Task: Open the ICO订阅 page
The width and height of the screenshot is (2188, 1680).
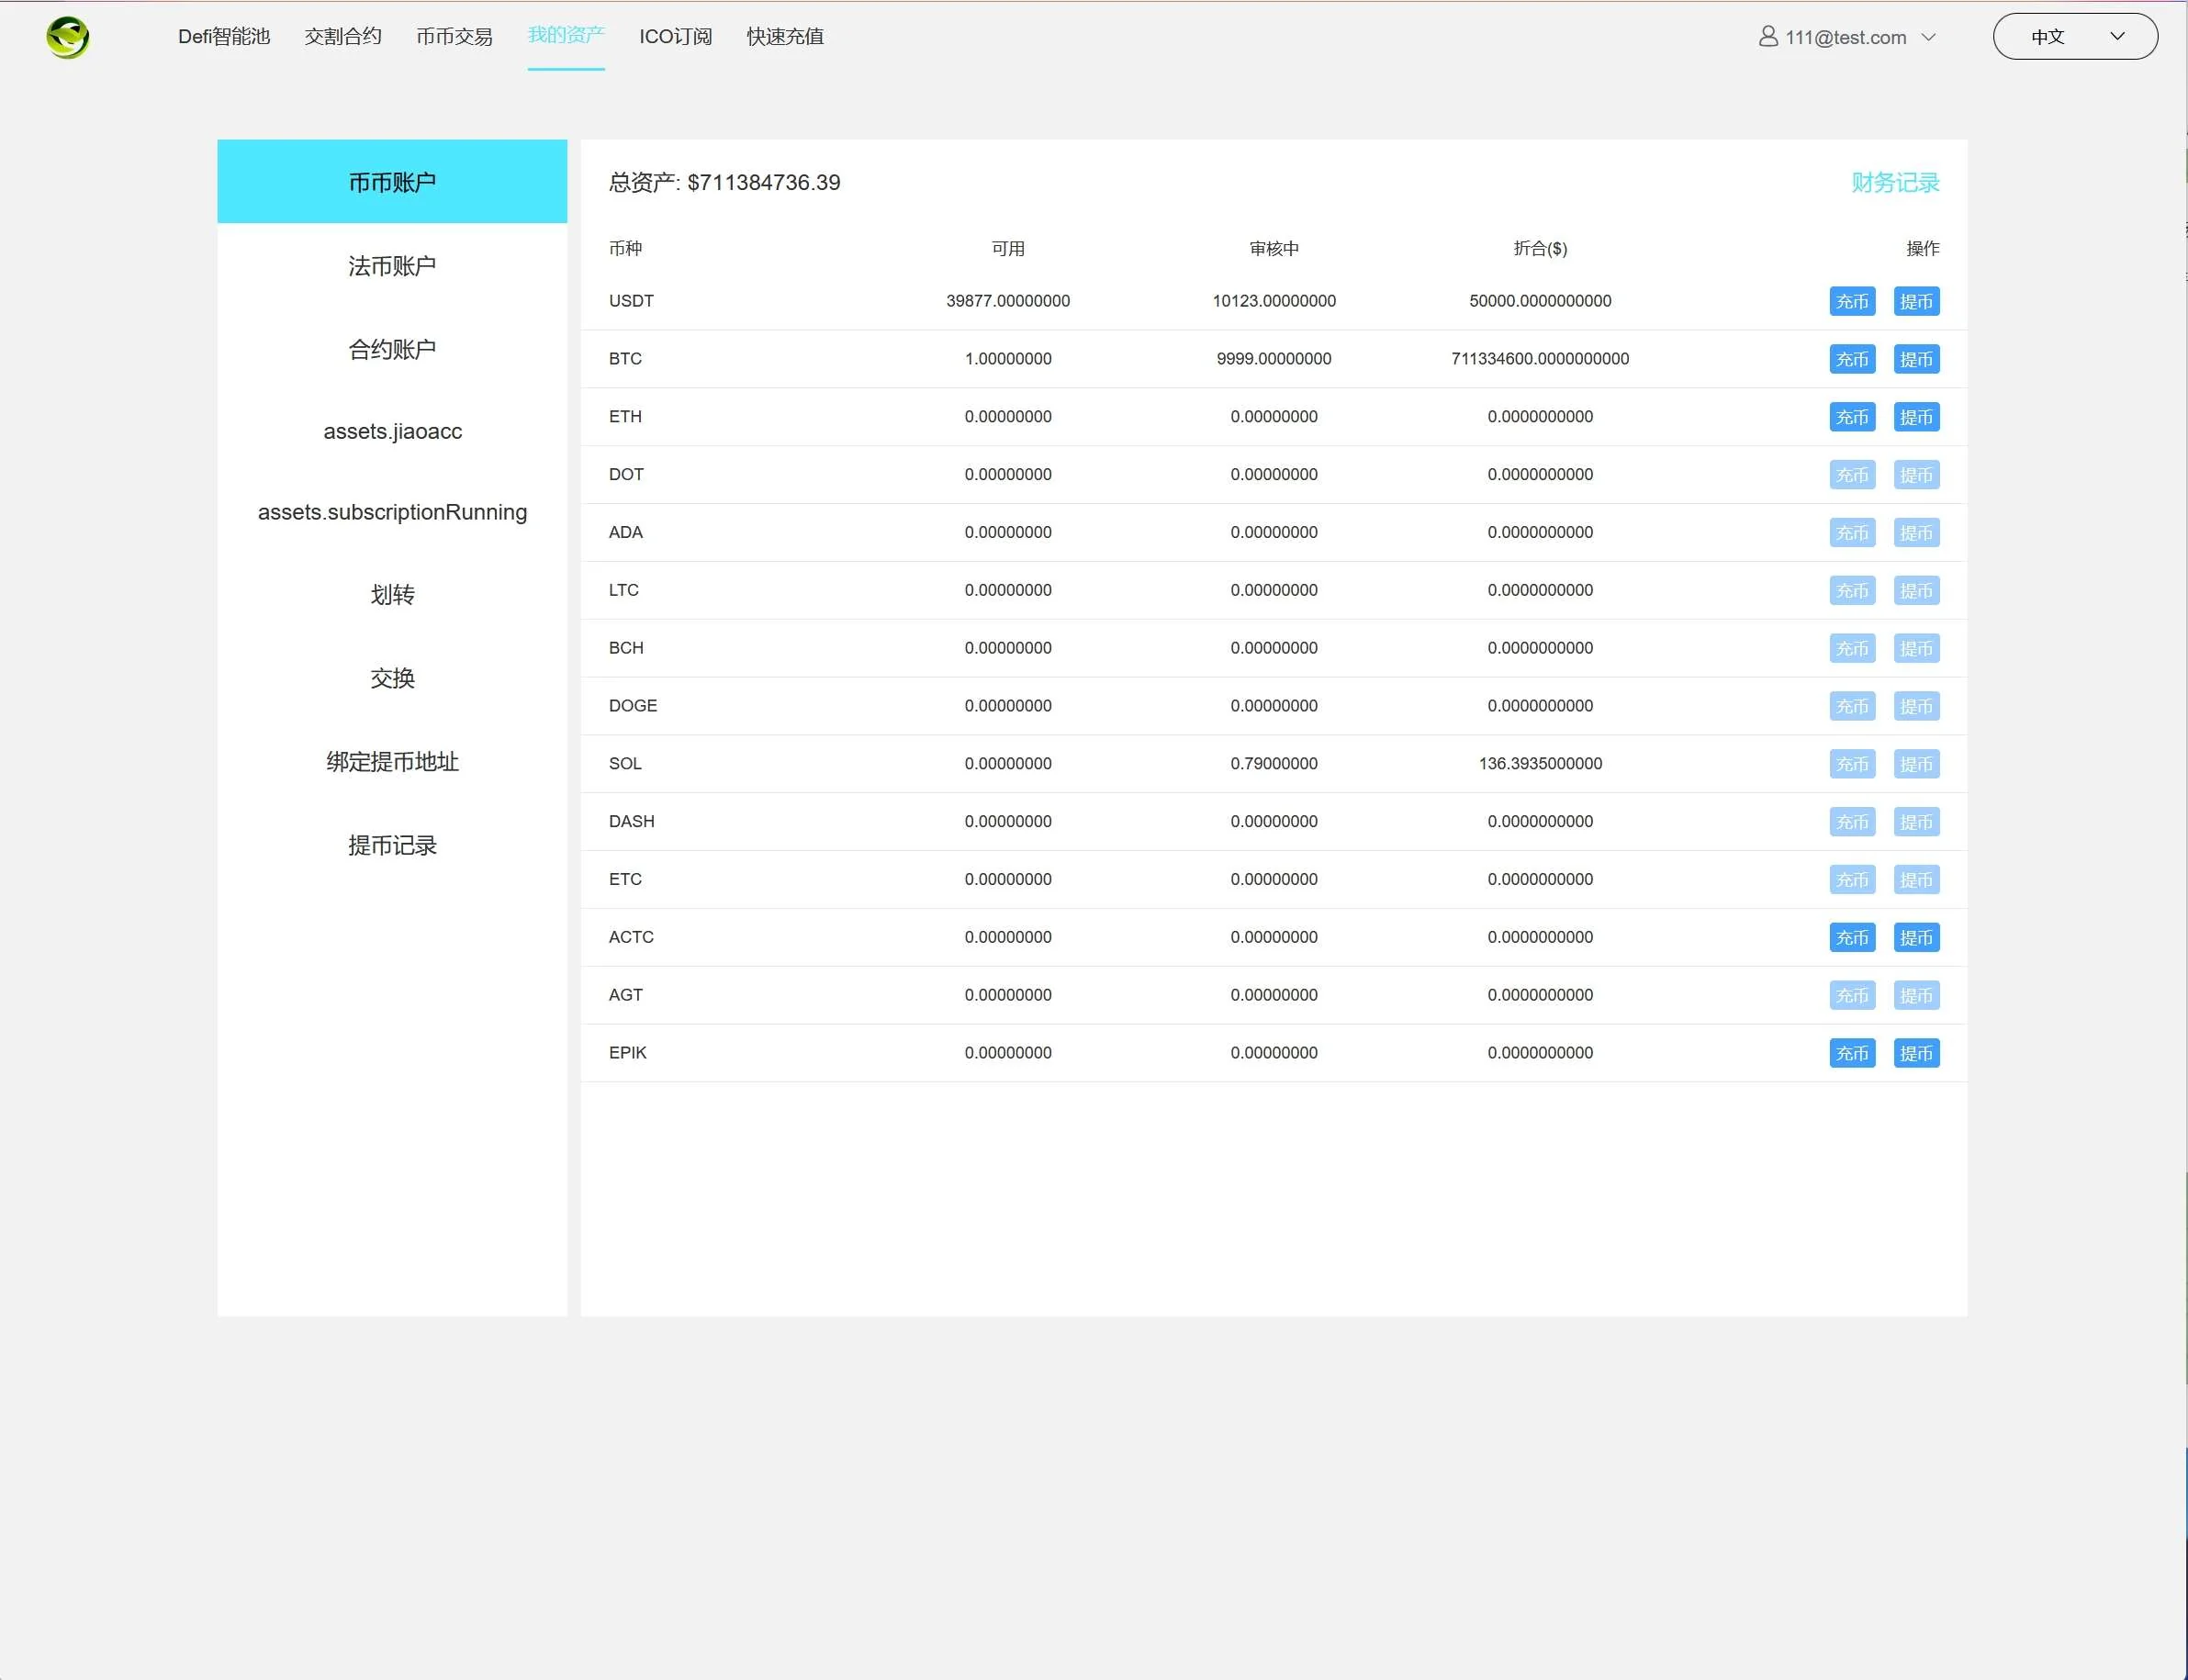Action: point(675,37)
